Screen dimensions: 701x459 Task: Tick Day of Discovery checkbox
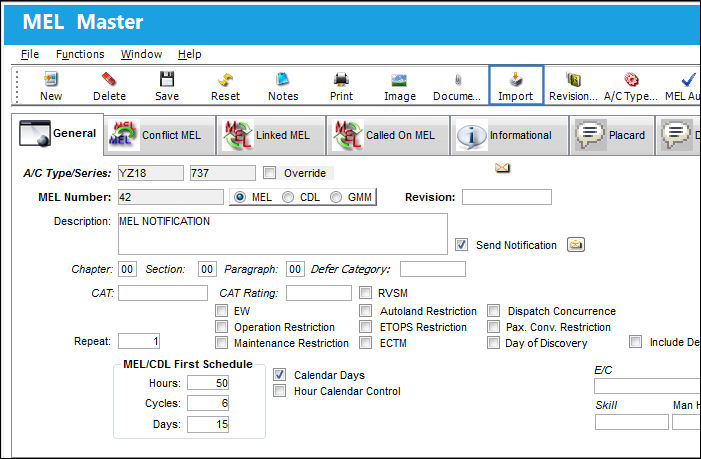click(x=494, y=343)
